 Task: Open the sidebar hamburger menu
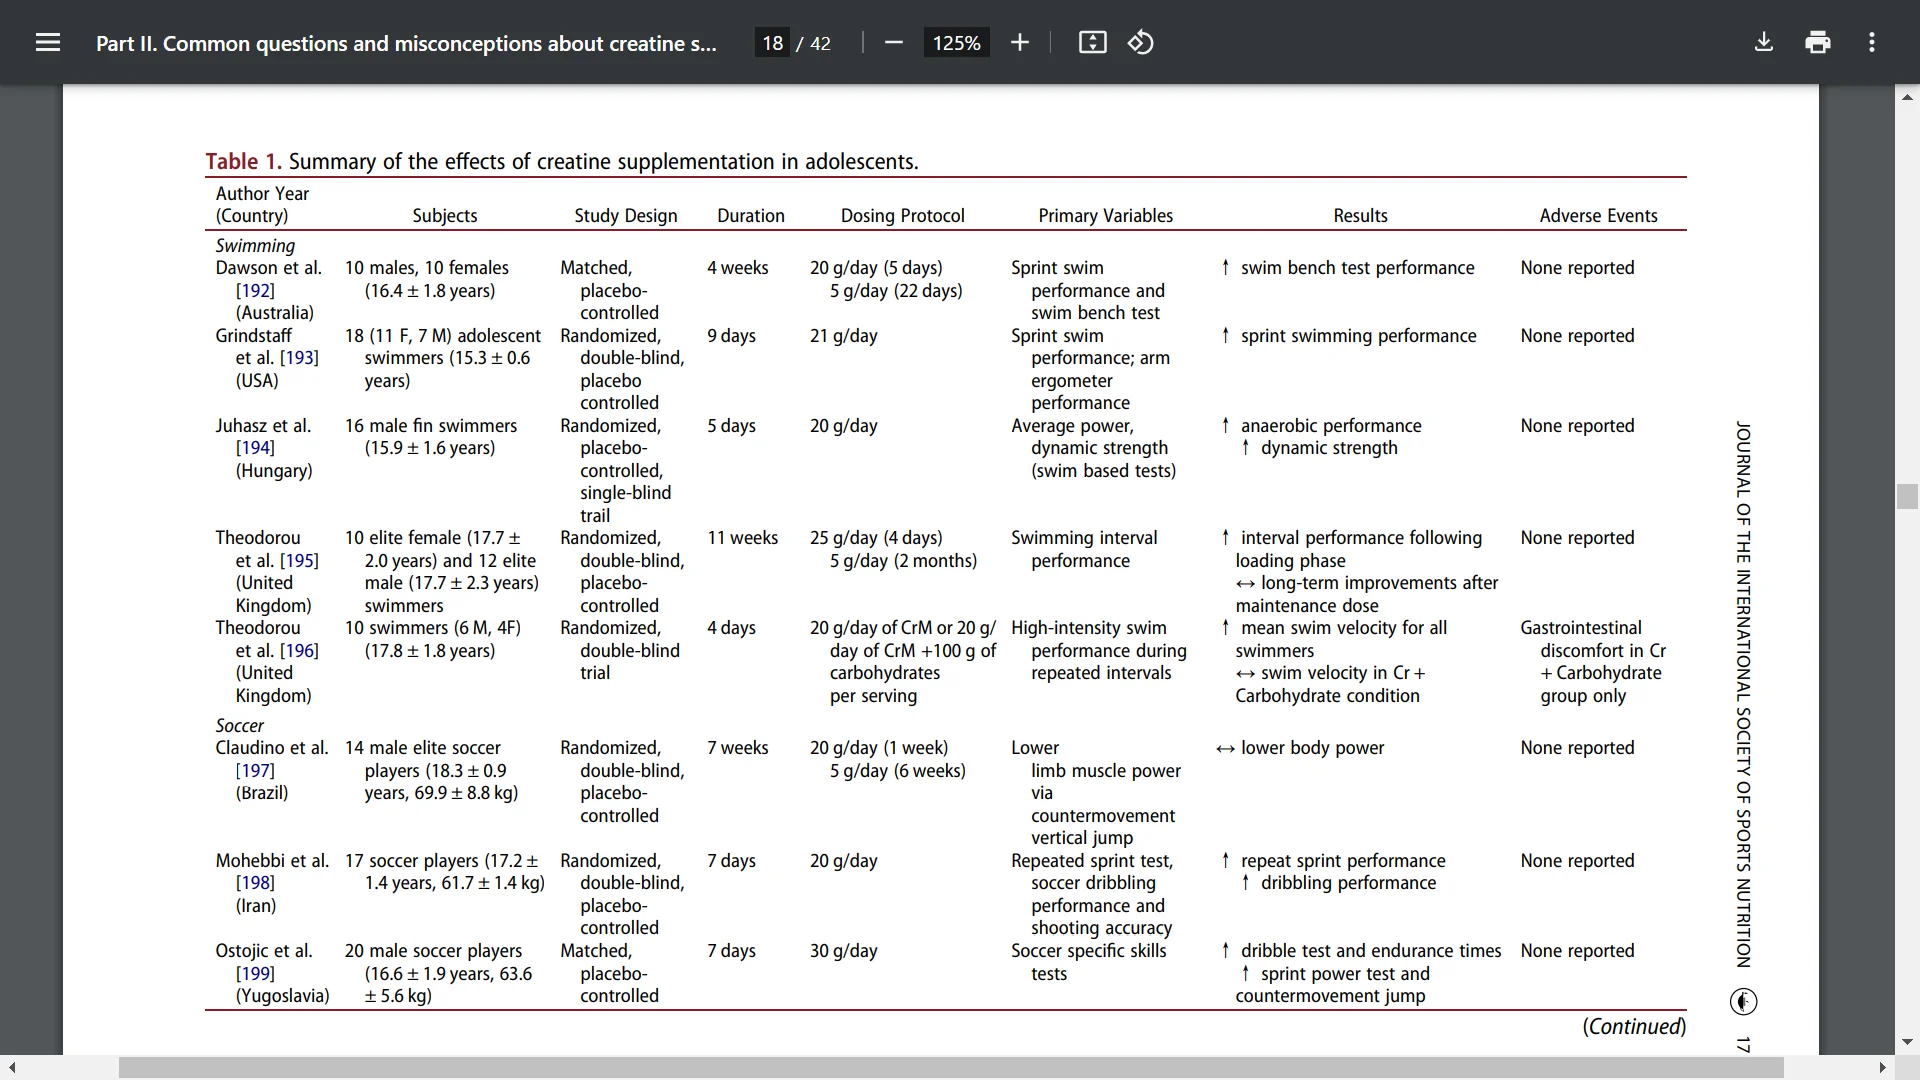48,42
